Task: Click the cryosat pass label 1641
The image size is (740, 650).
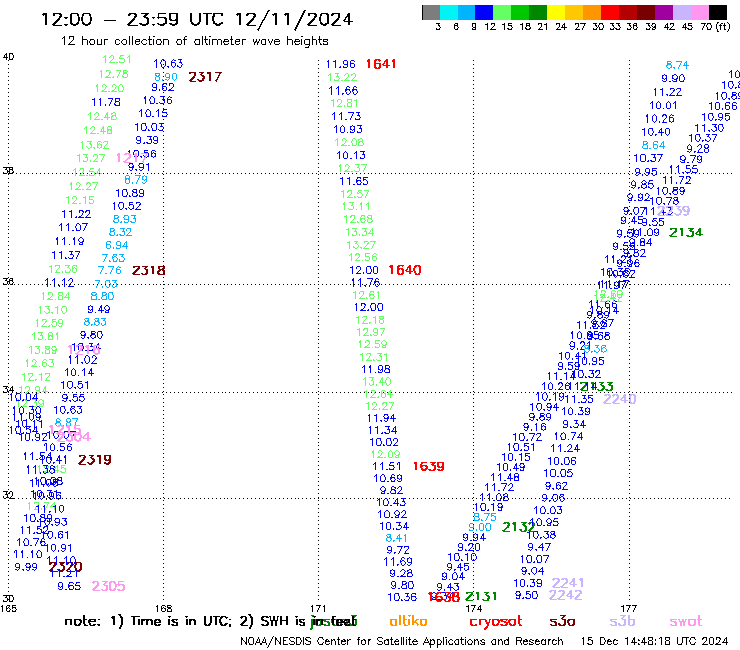Action: click(x=381, y=64)
